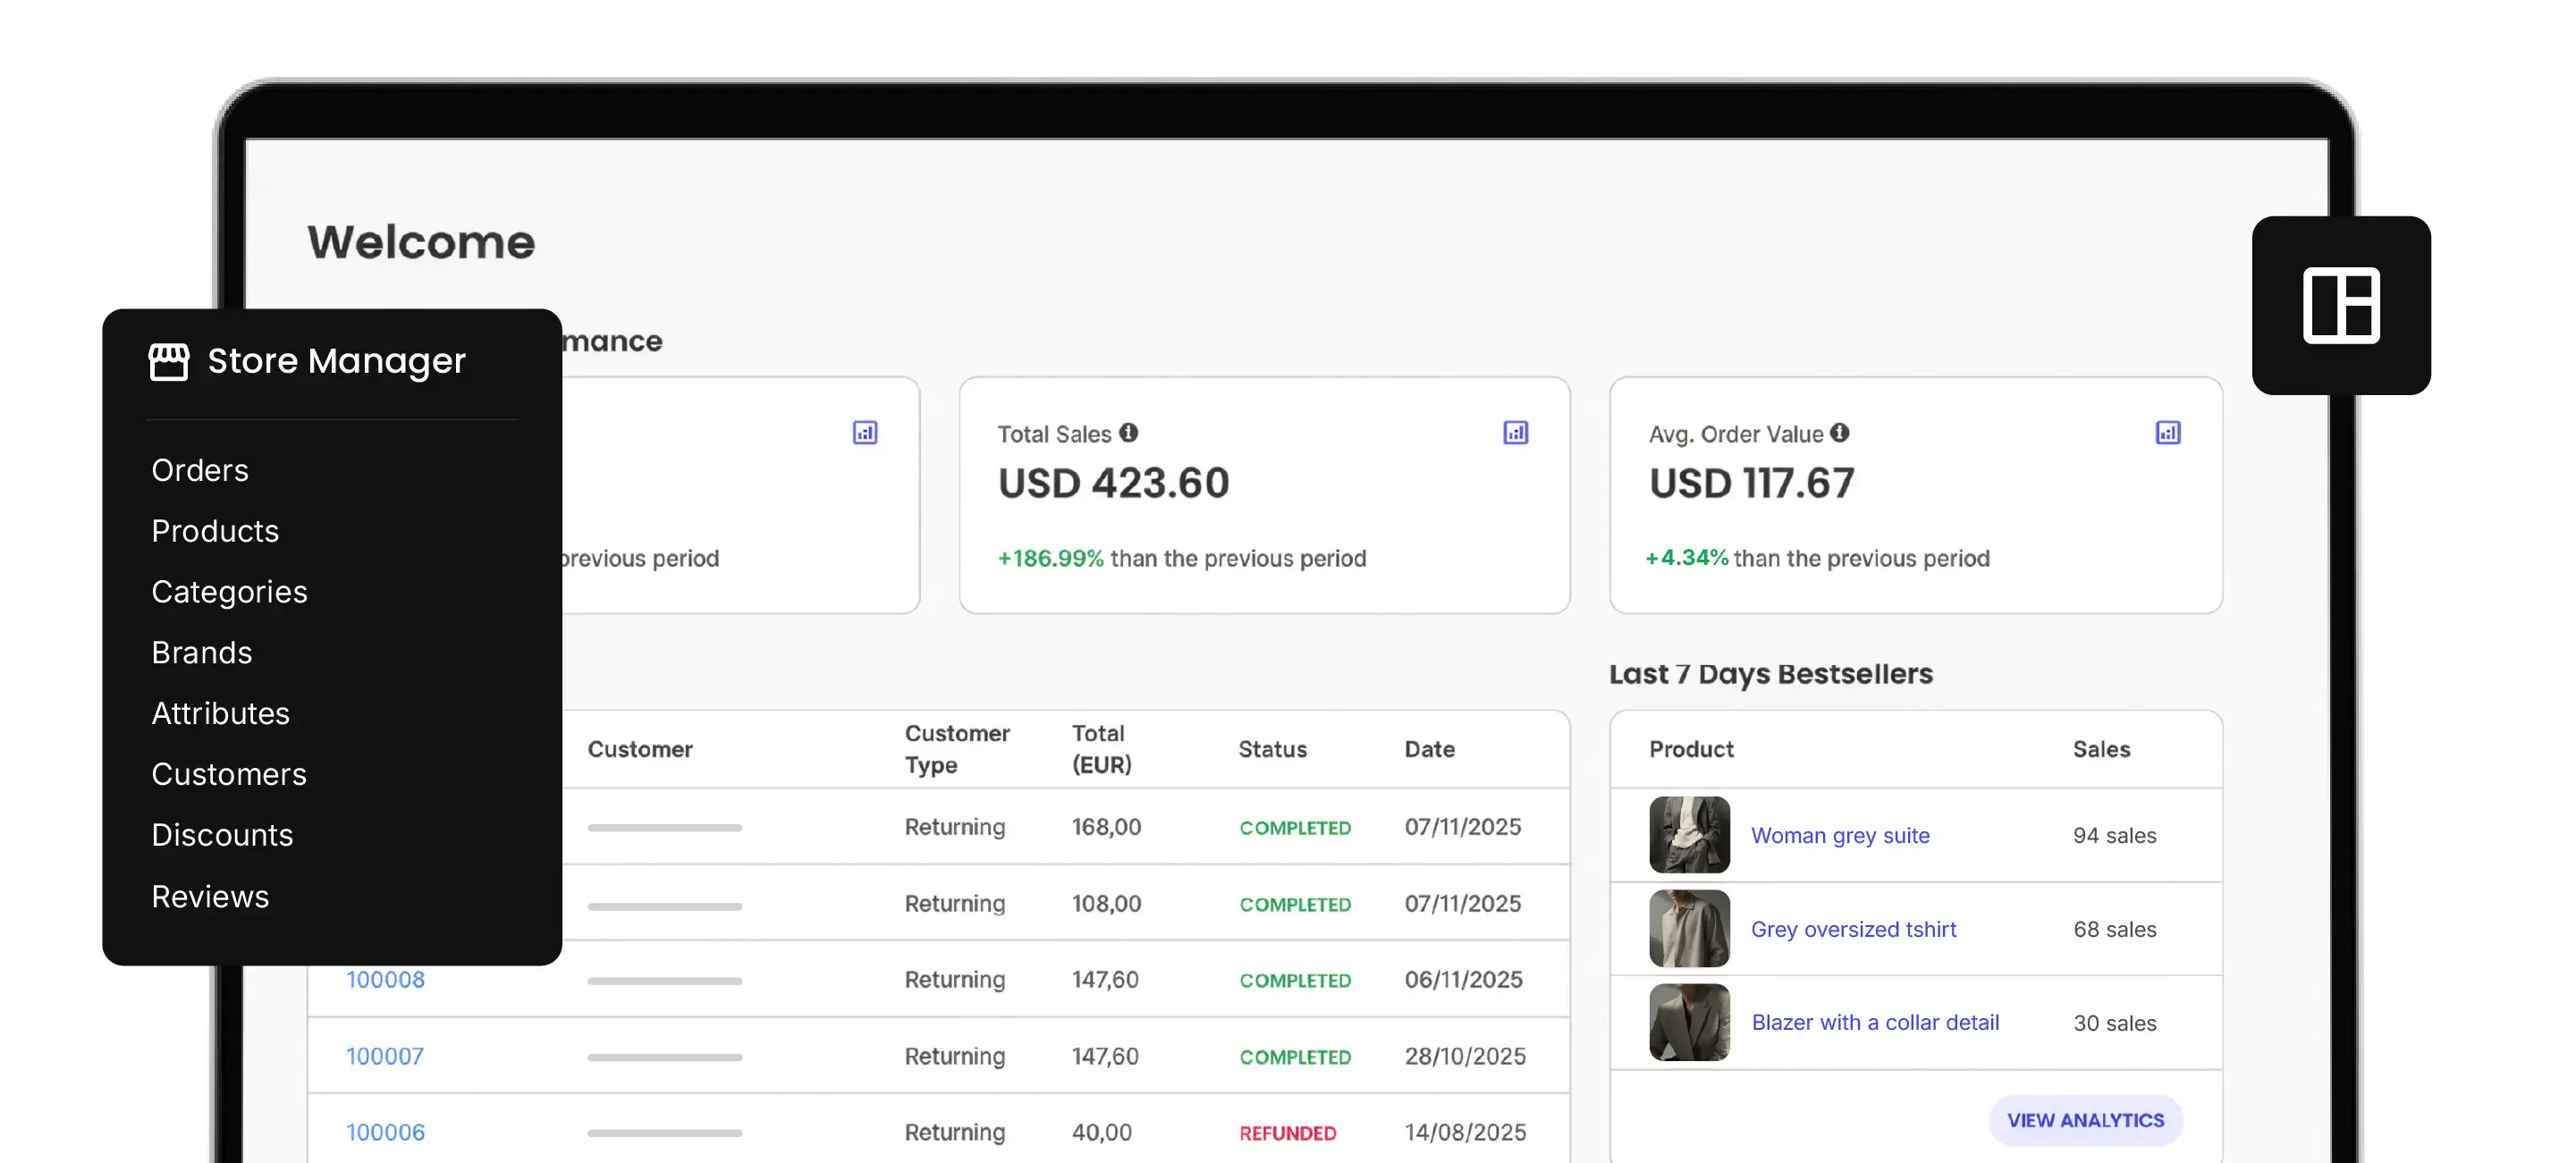Image resolution: width=2576 pixels, height=1163 pixels.
Task: Open analytics chart icon on Total Sales card
Action: (1516, 432)
